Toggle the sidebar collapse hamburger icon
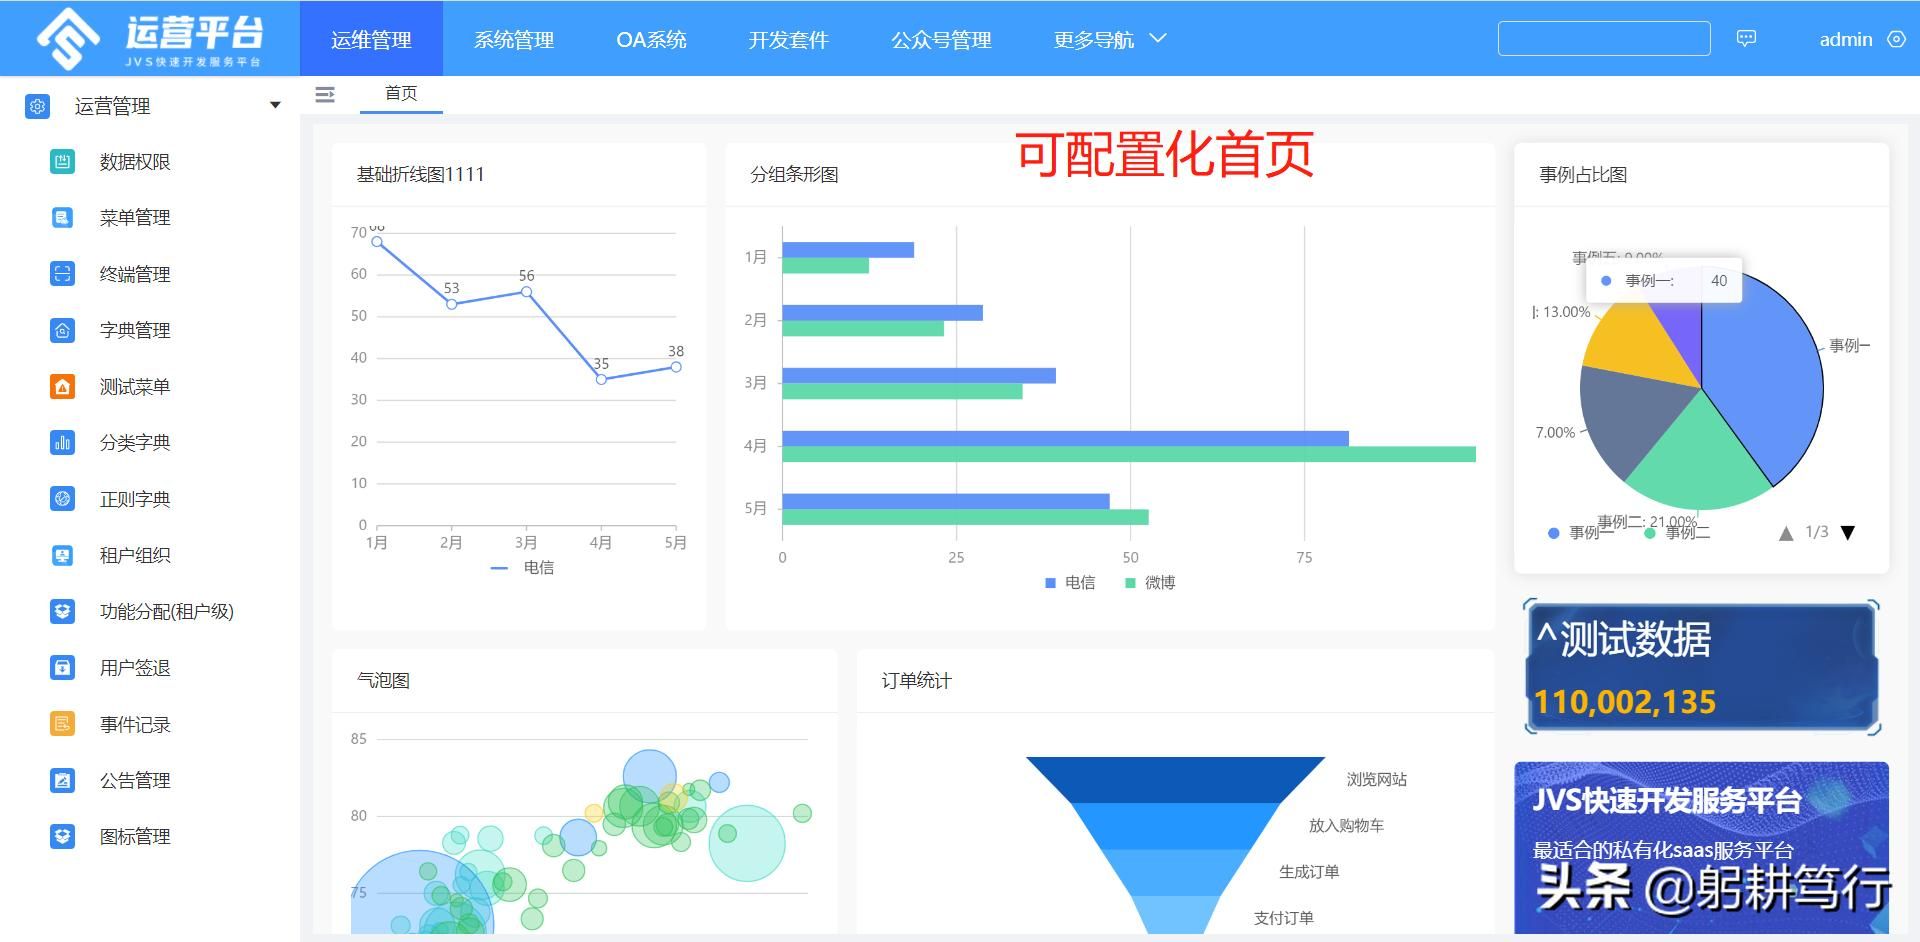 tap(325, 94)
